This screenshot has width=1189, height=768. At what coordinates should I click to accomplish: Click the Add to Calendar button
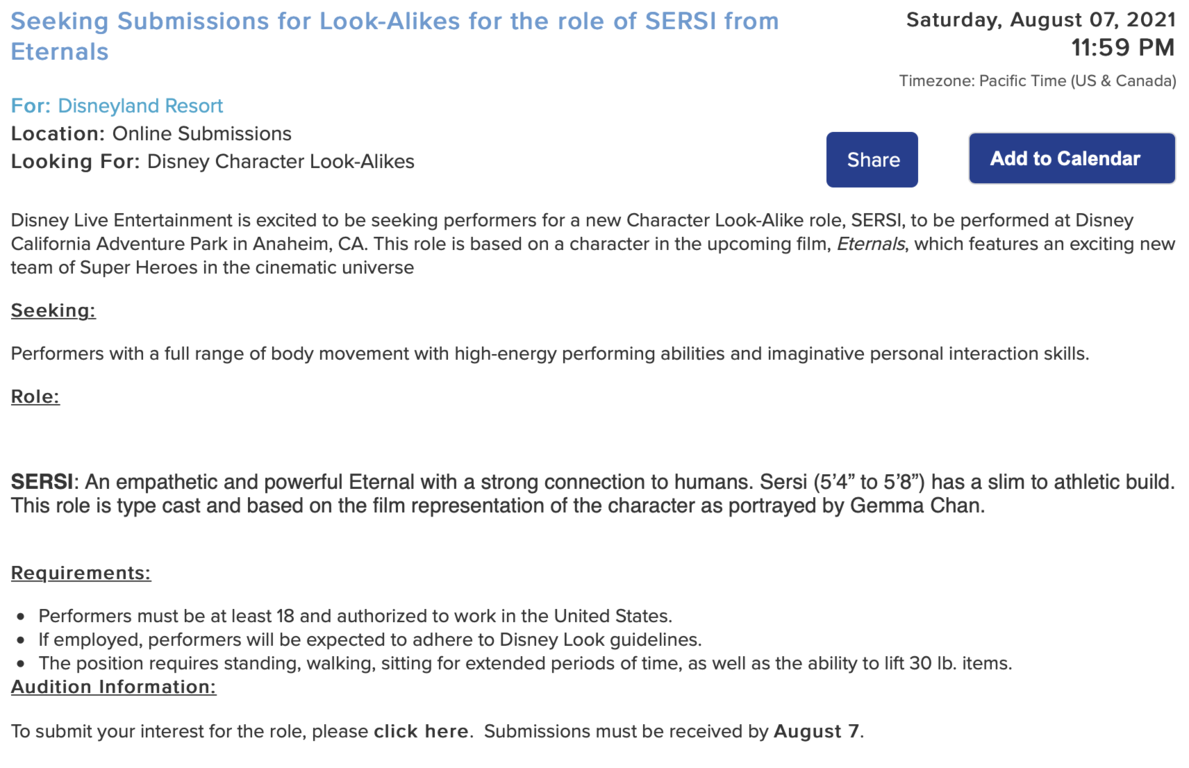click(1071, 158)
